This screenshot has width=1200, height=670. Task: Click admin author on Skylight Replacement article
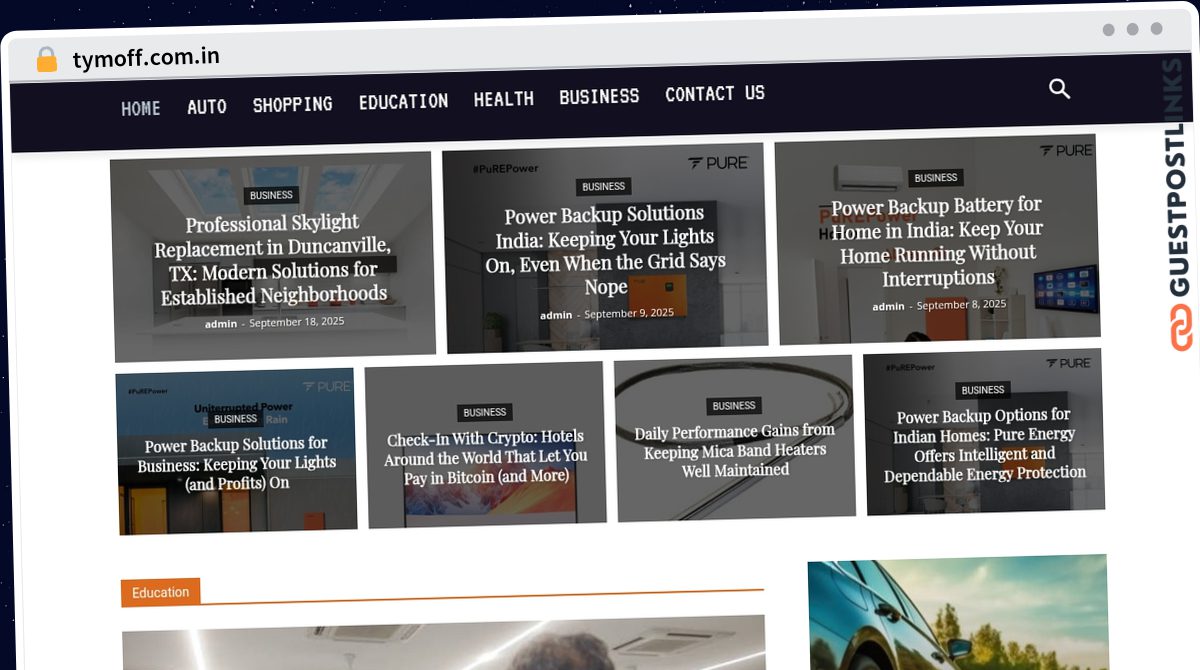pyautogui.click(x=221, y=324)
